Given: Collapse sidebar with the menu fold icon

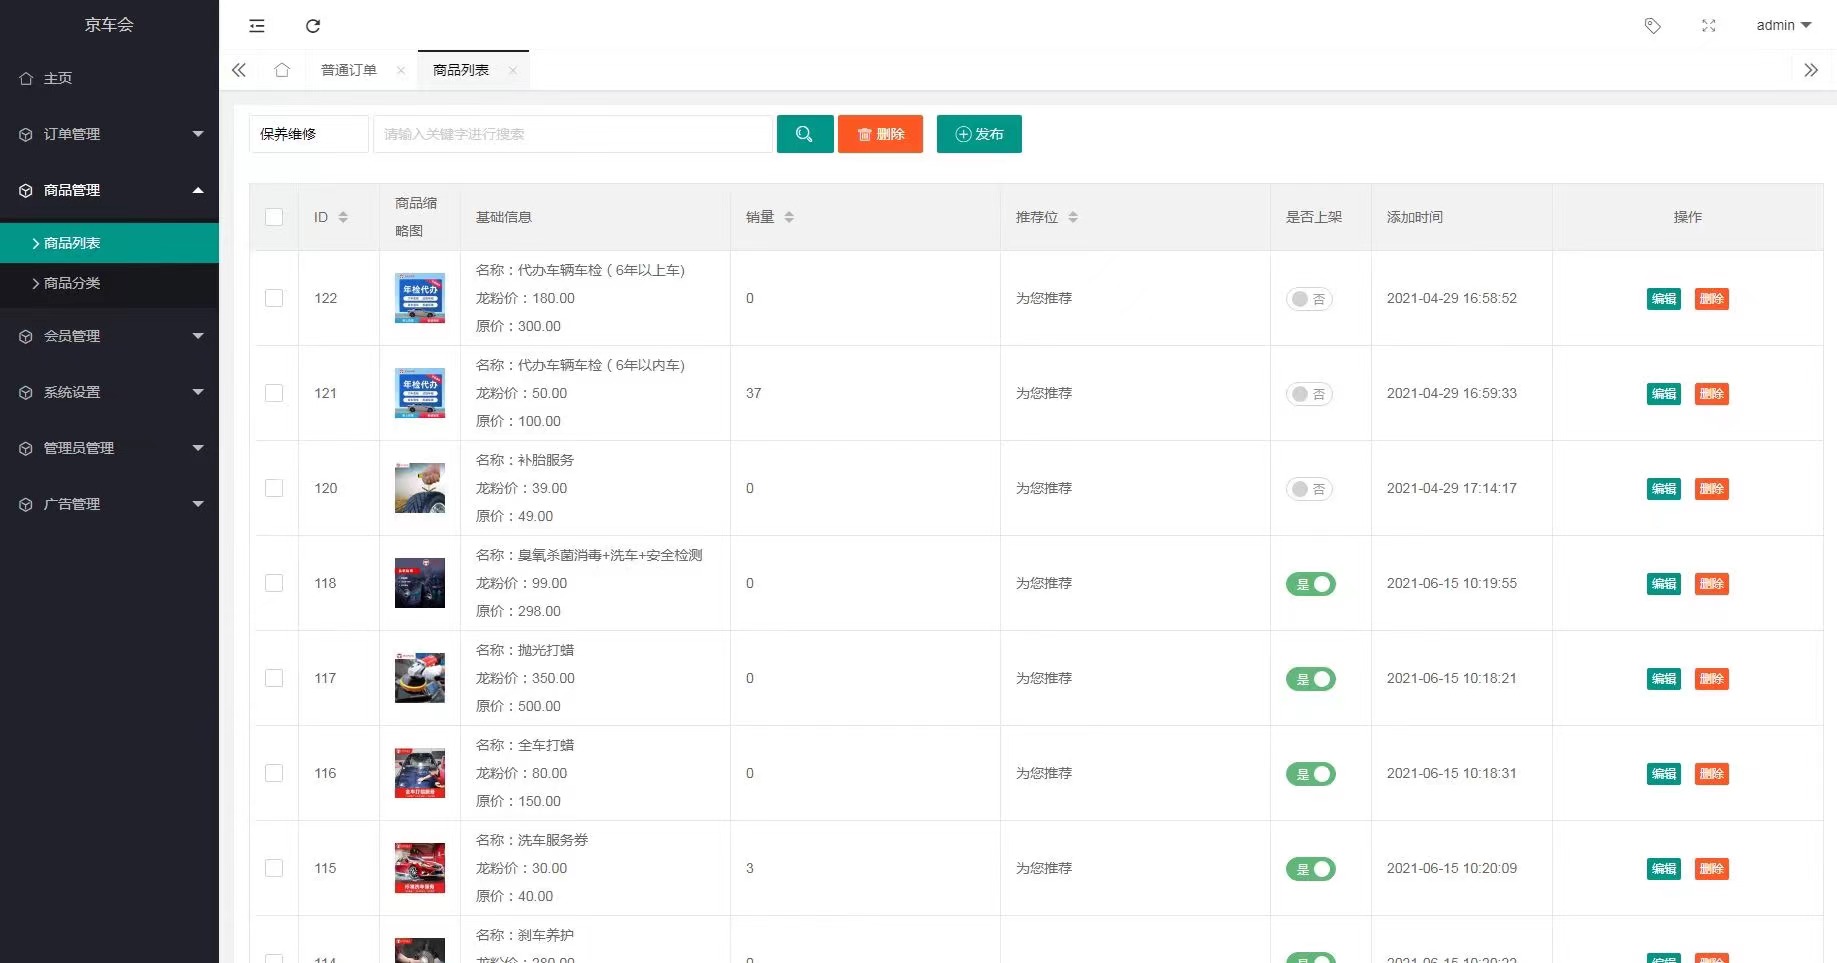Looking at the screenshot, I should coord(257,26).
